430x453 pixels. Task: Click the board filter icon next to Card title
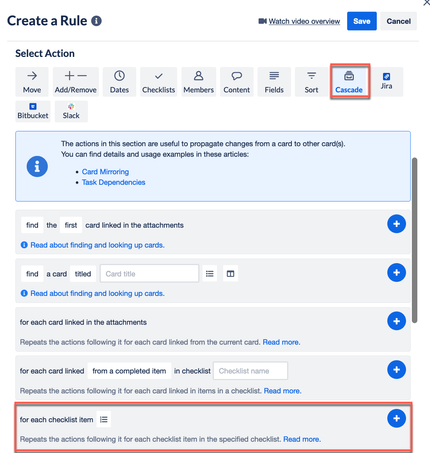(230, 274)
